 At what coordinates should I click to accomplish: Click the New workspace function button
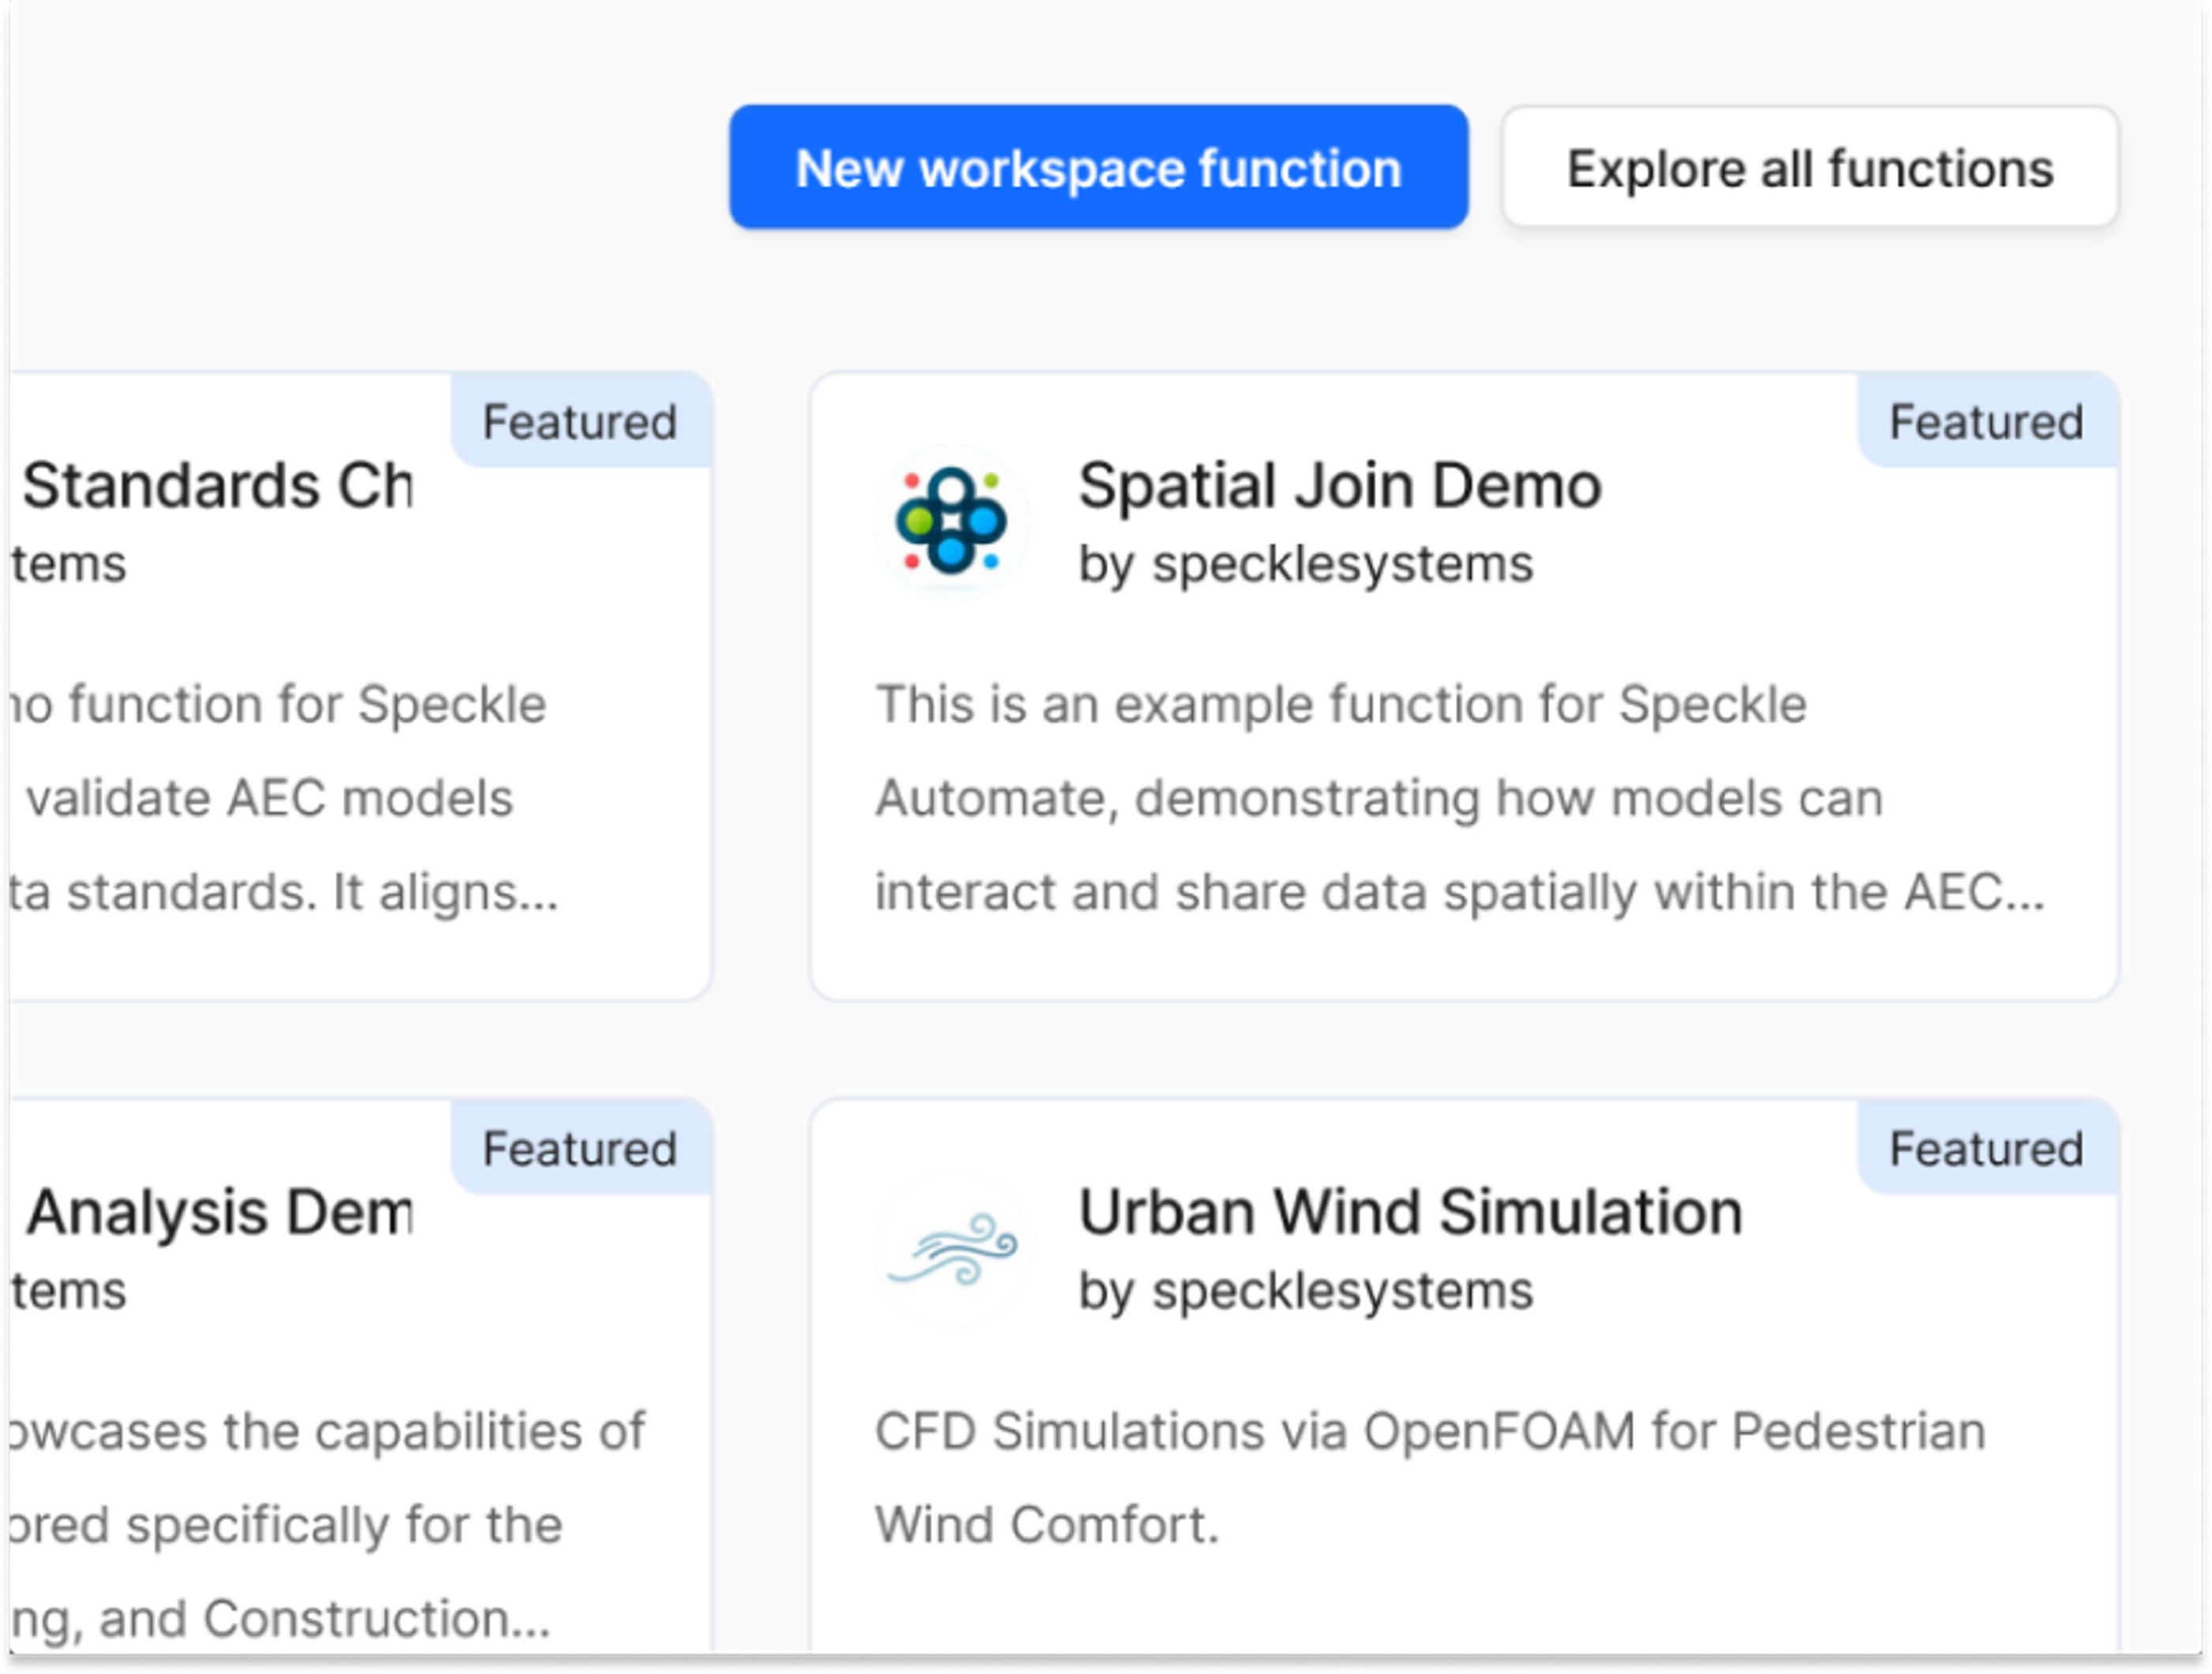point(1098,167)
